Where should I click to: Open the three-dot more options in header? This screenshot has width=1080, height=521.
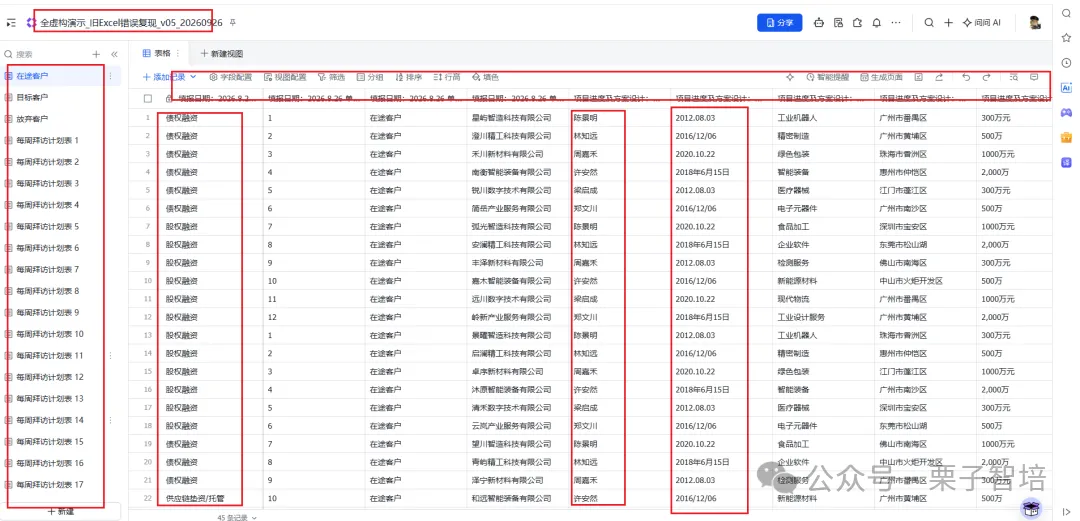tap(895, 23)
